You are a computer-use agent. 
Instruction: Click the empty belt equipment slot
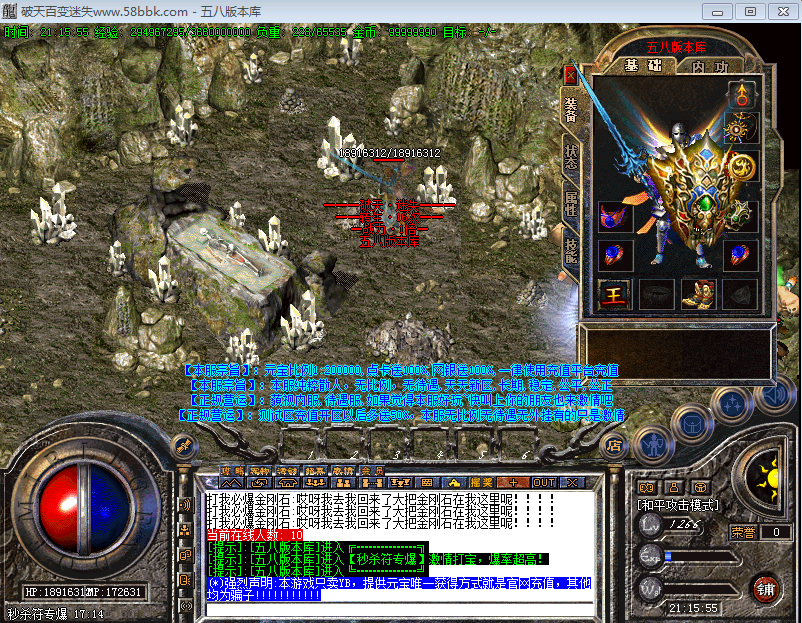[657, 294]
